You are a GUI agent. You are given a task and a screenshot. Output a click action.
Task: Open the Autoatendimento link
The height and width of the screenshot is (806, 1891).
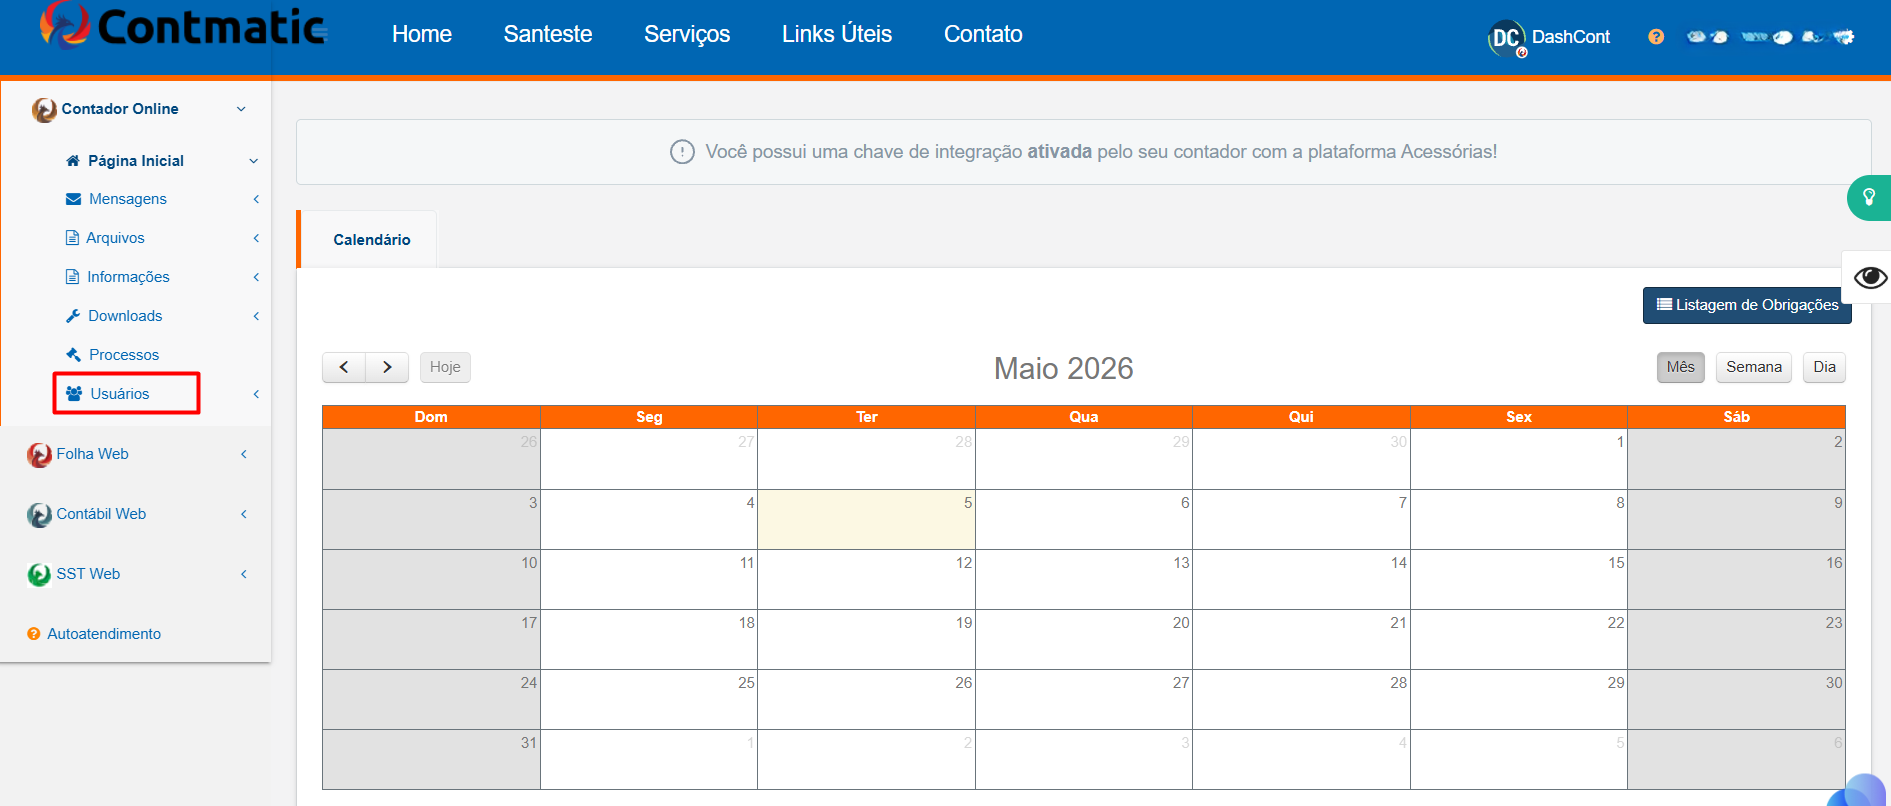point(104,634)
